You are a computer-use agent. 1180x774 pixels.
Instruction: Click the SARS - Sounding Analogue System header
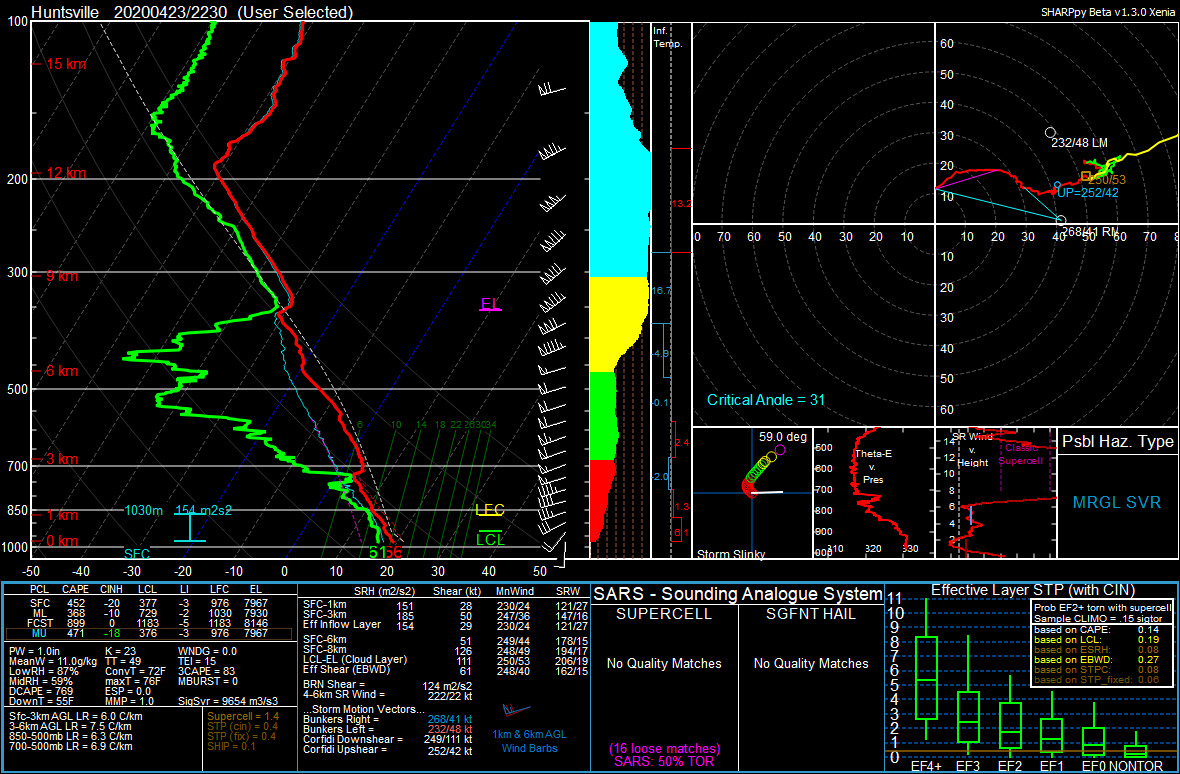[x=738, y=594]
